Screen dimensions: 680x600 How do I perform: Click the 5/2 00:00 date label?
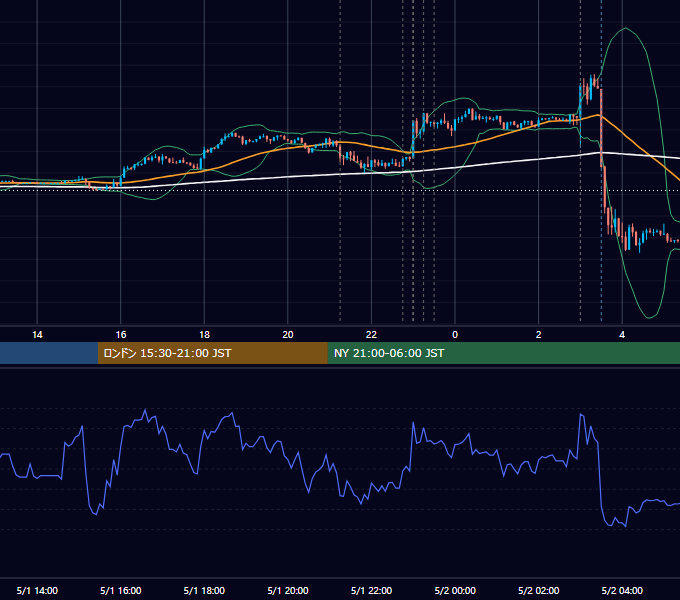tap(455, 590)
